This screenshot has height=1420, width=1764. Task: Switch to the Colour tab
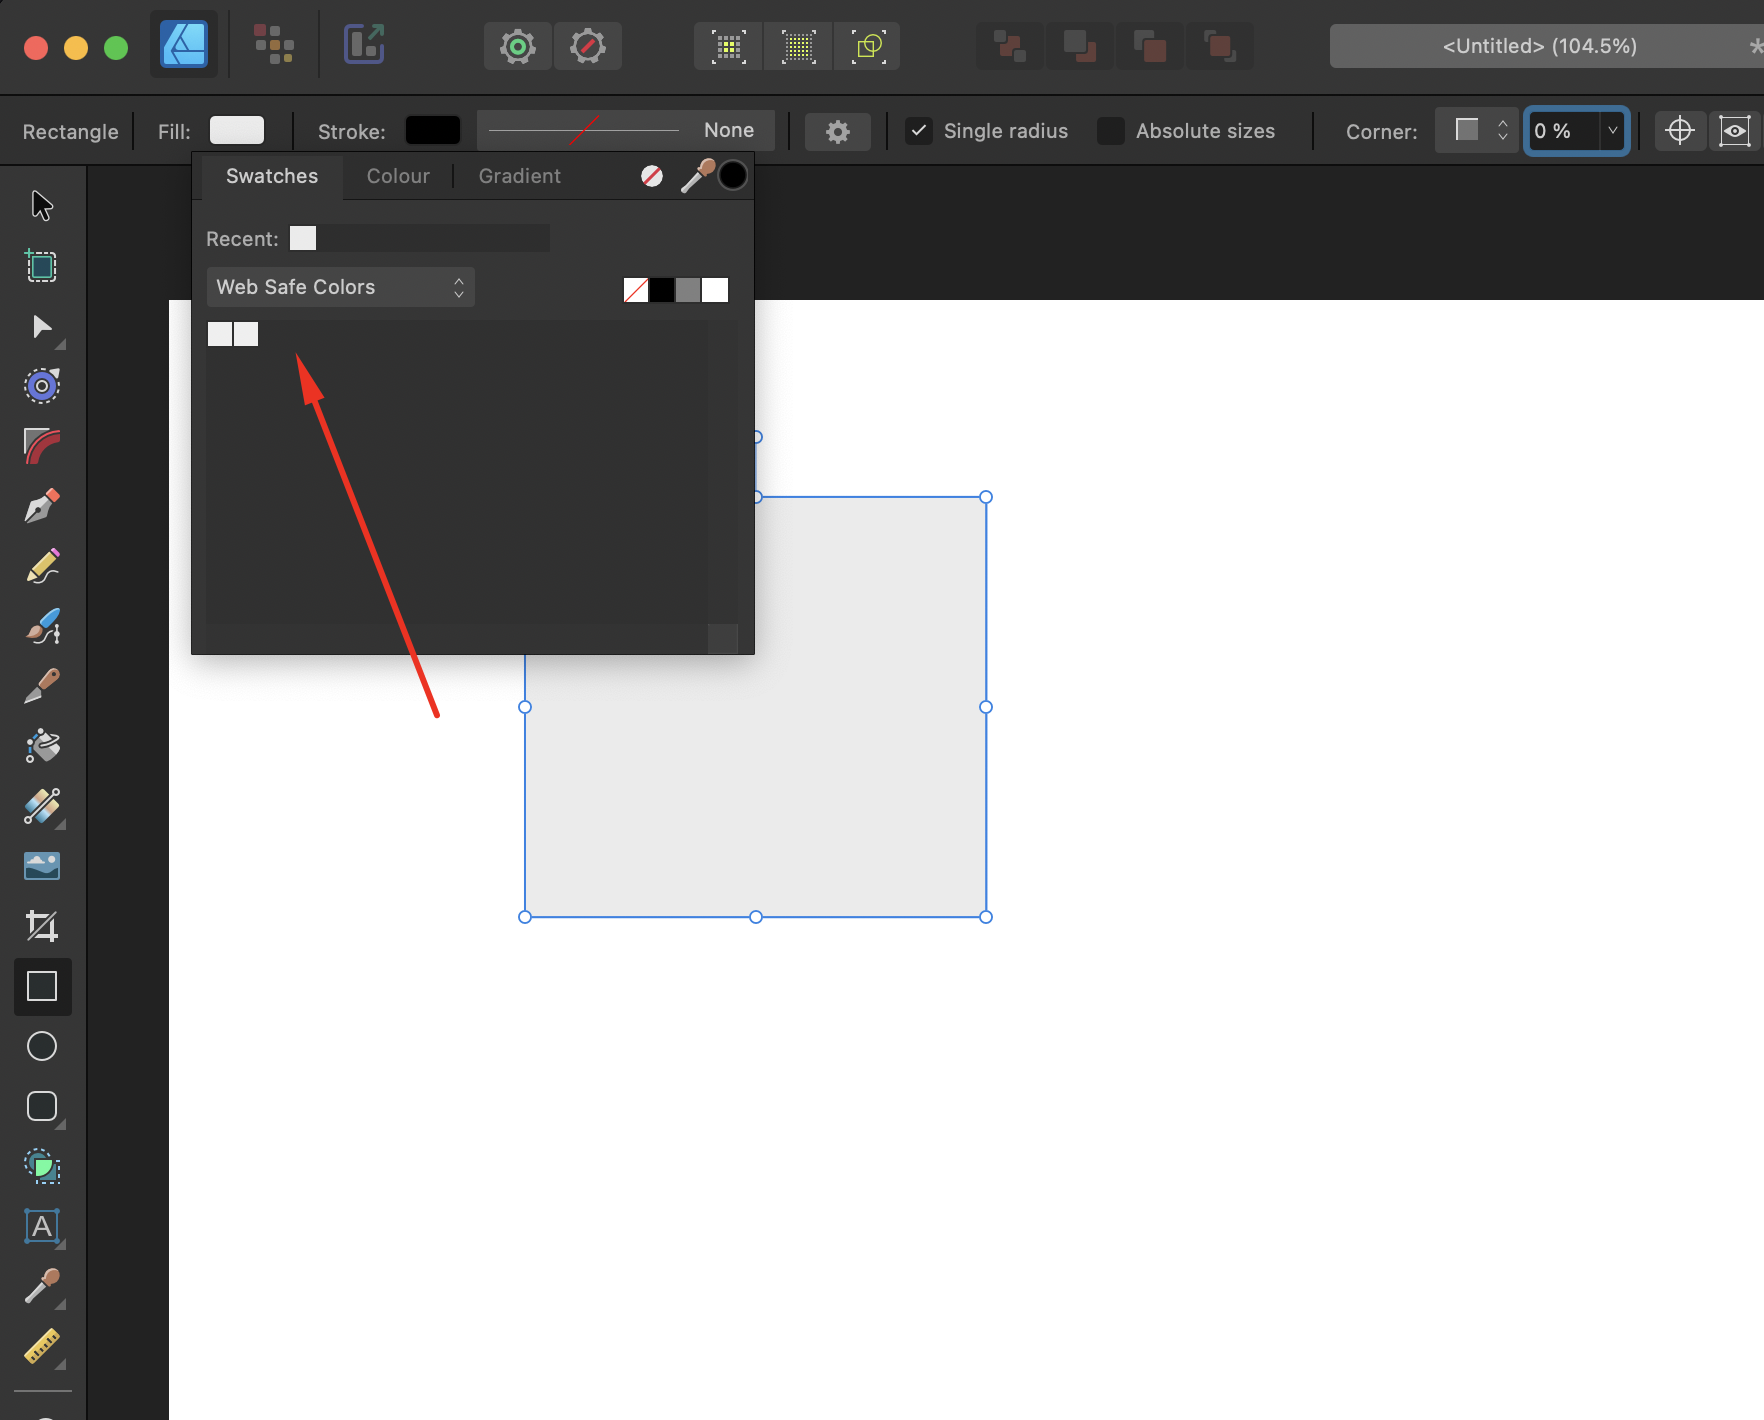click(398, 176)
